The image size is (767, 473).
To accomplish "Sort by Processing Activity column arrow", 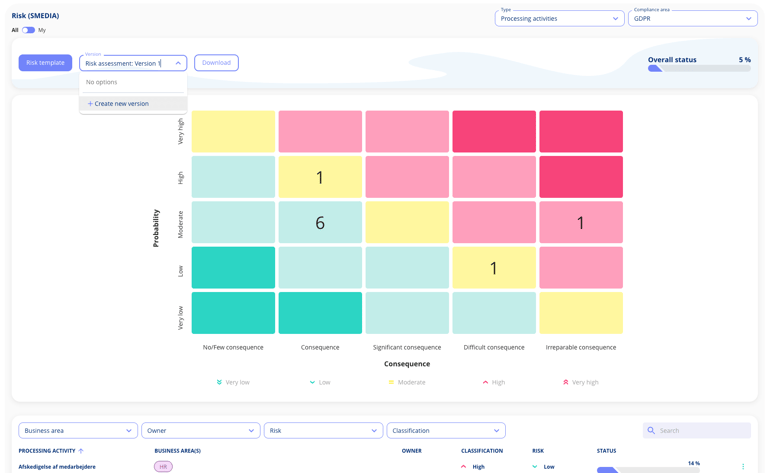I will coord(81,451).
